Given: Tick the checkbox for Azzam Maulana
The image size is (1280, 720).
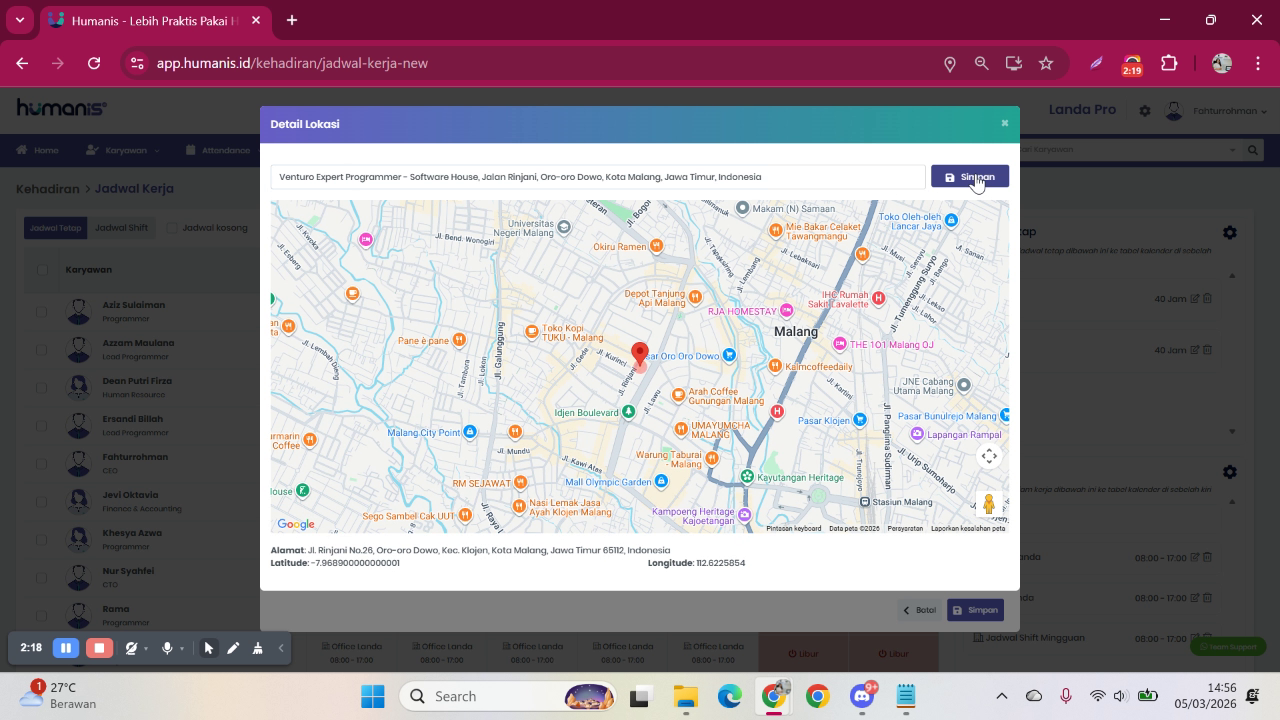Looking at the screenshot, I should [42, 350].
